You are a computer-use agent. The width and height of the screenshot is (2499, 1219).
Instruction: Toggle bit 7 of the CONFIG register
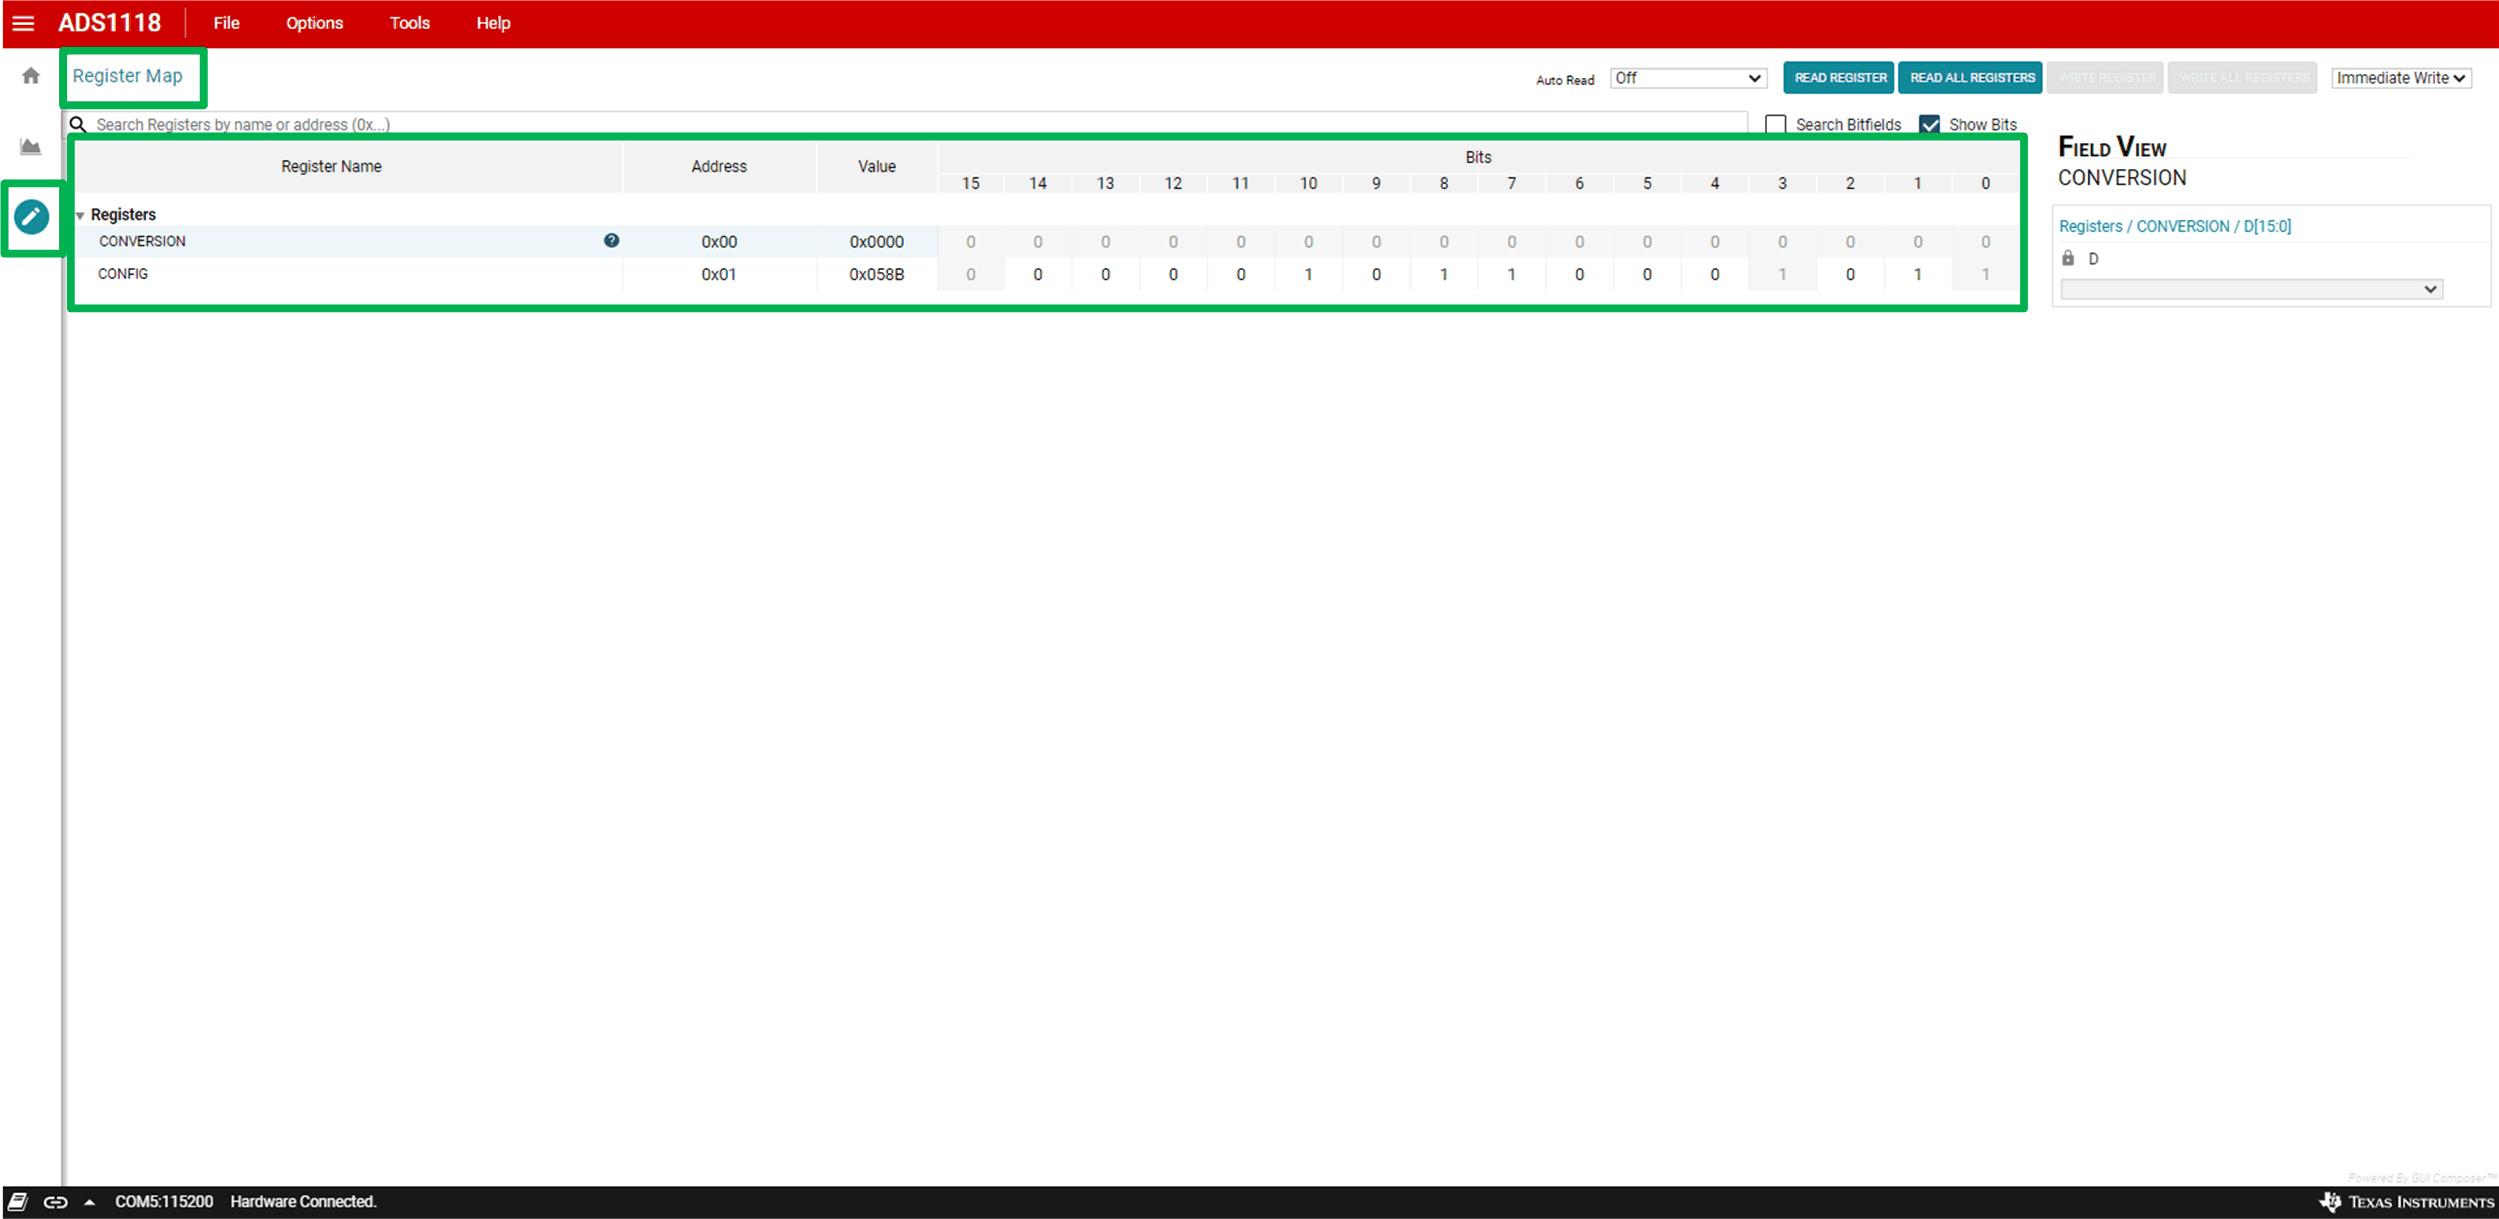click(1511, 274)
